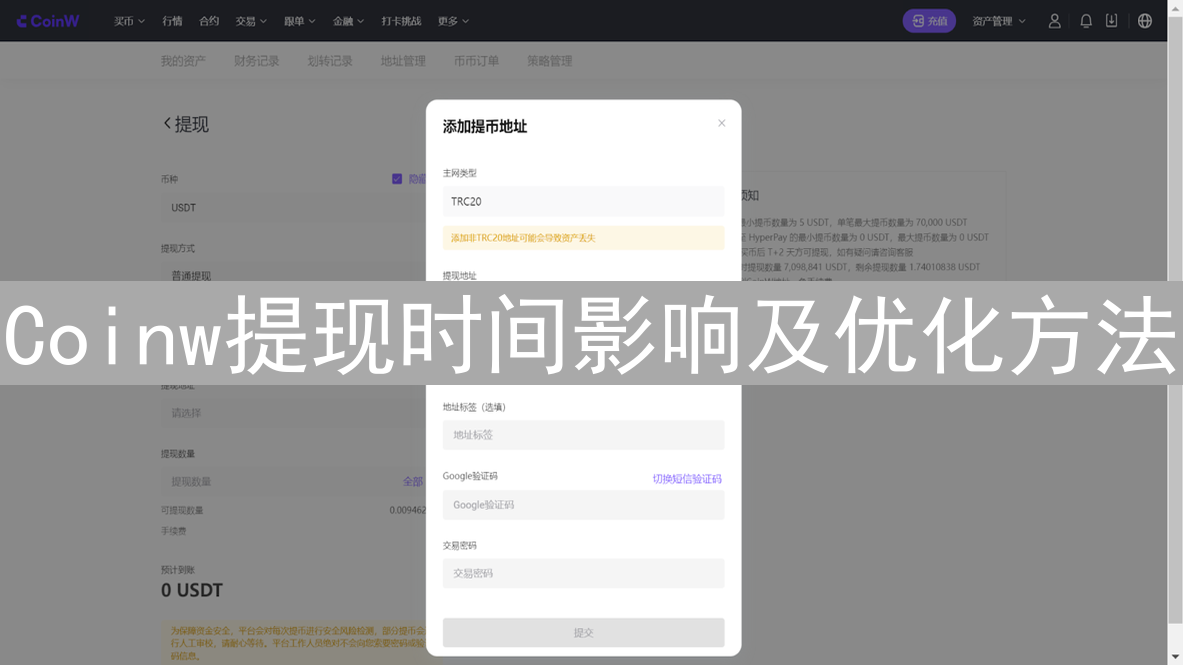Open the language globe icon
This screenshot has width=1183, height=665.
pos(1145,21)
